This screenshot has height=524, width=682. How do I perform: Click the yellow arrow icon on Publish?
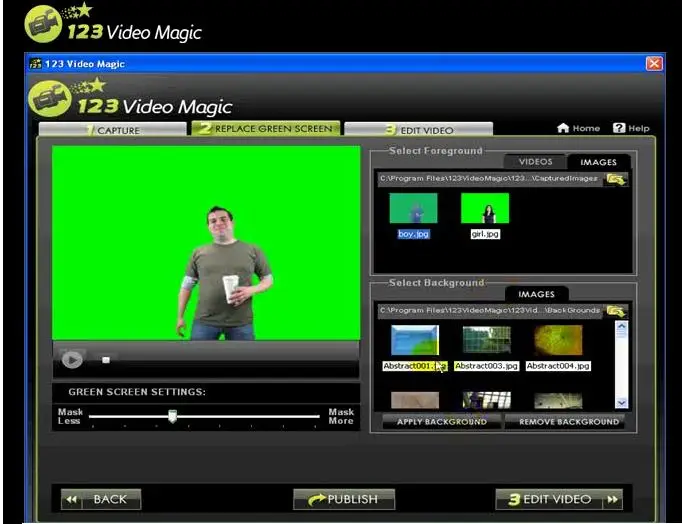point(317,500)
